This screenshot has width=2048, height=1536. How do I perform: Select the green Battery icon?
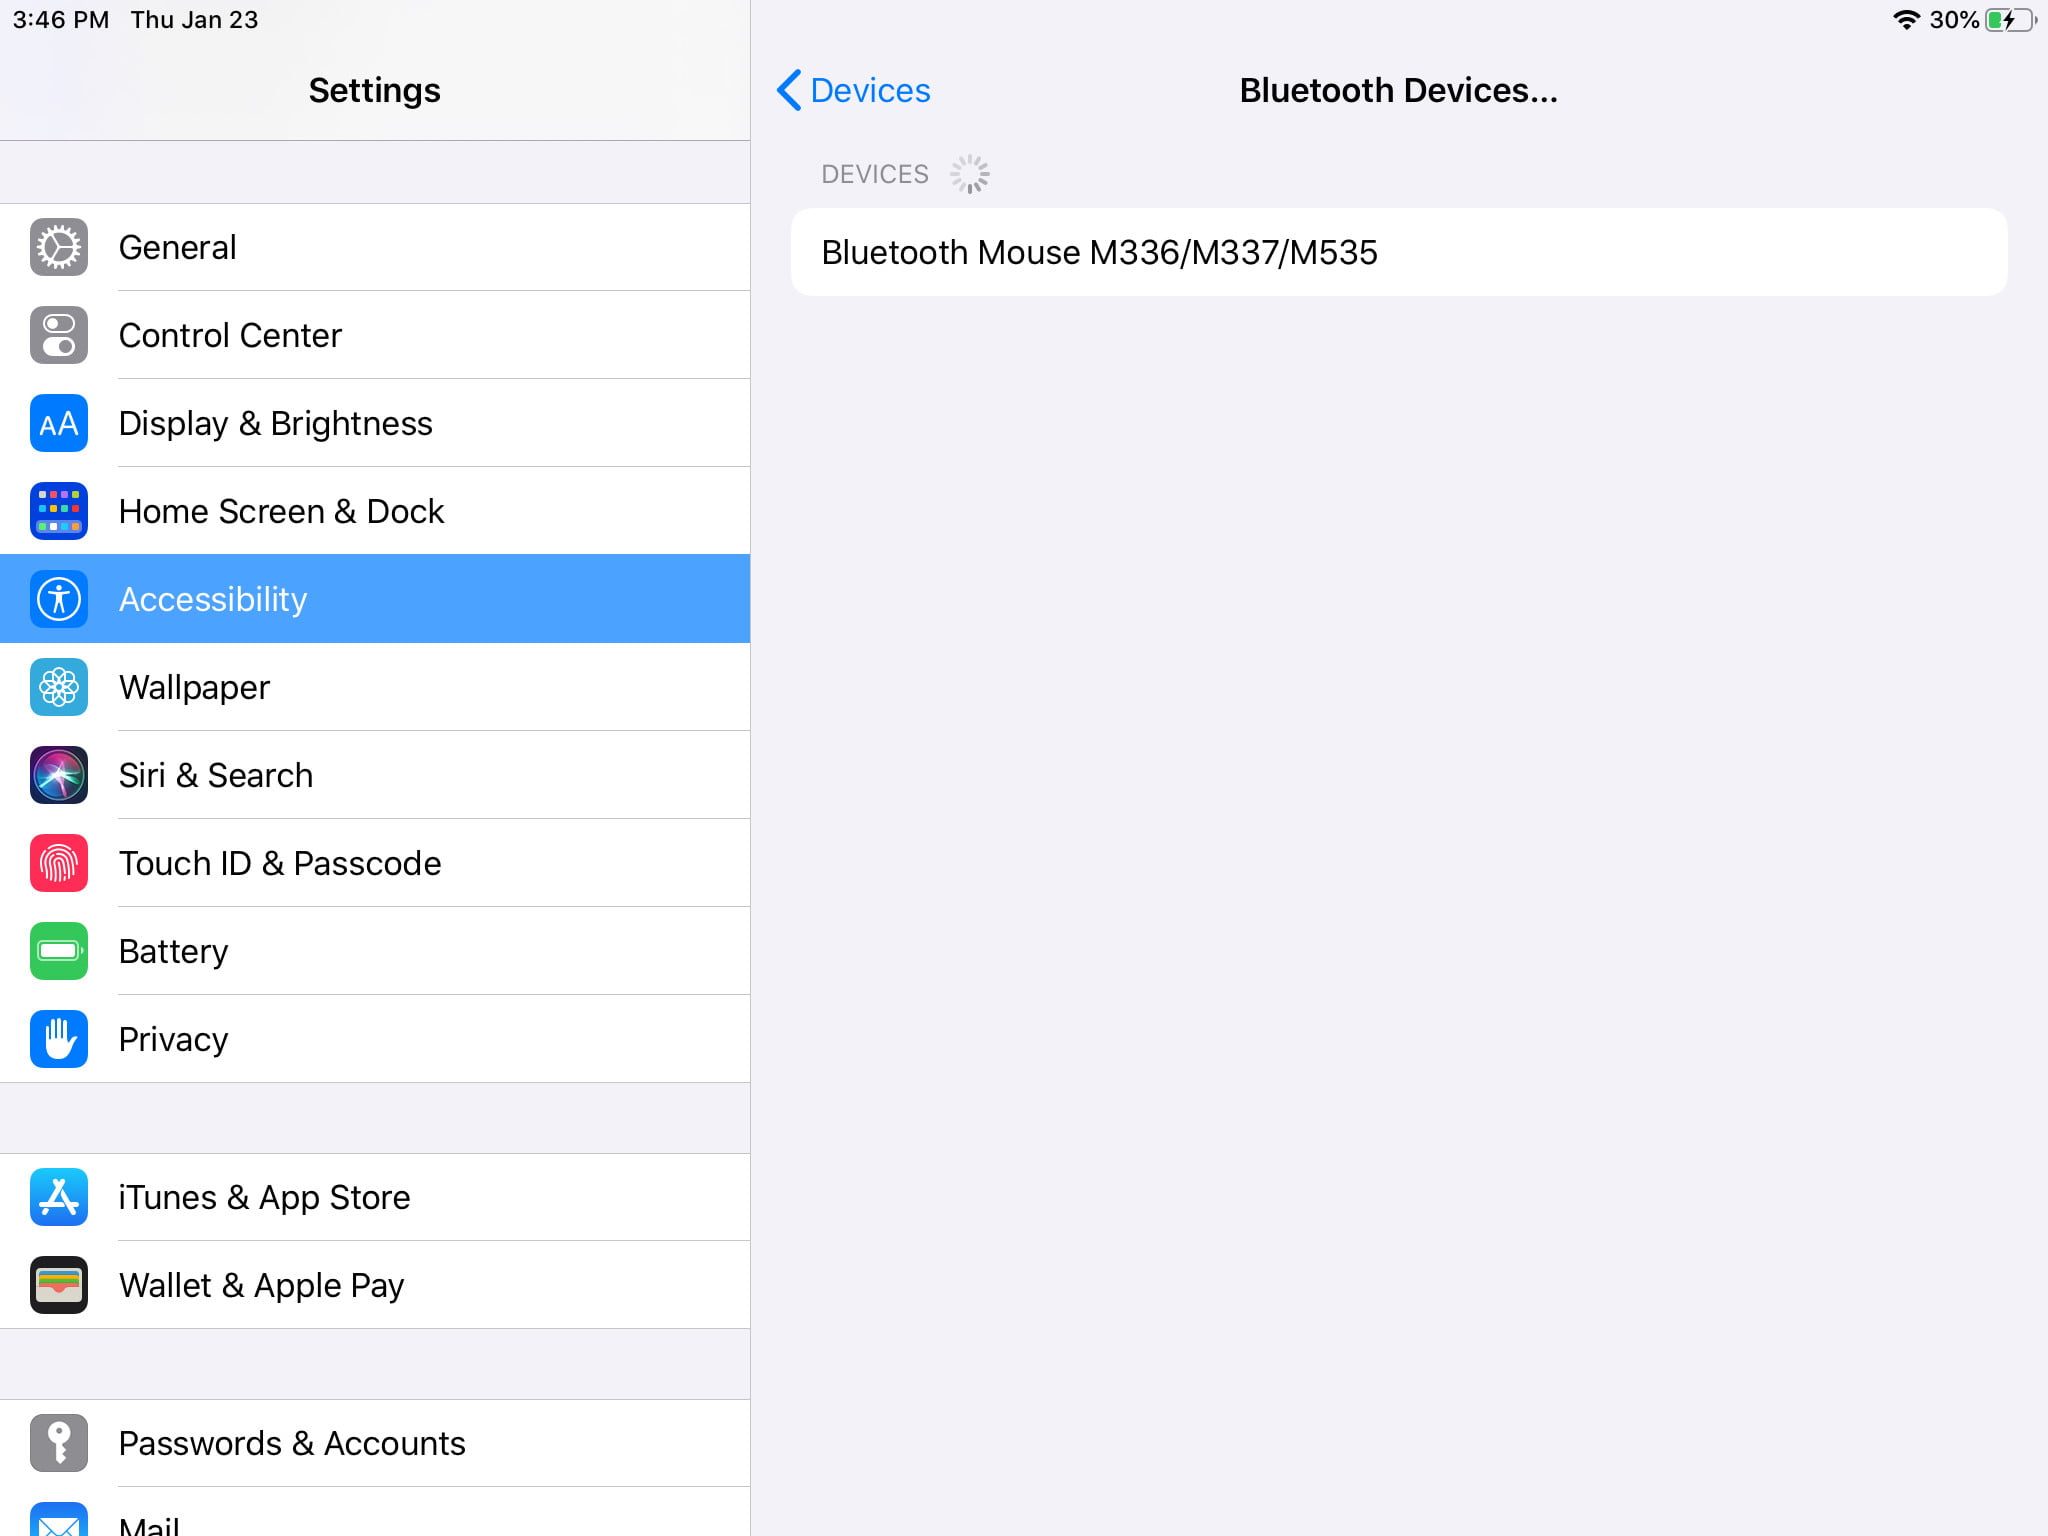(57, 951)
